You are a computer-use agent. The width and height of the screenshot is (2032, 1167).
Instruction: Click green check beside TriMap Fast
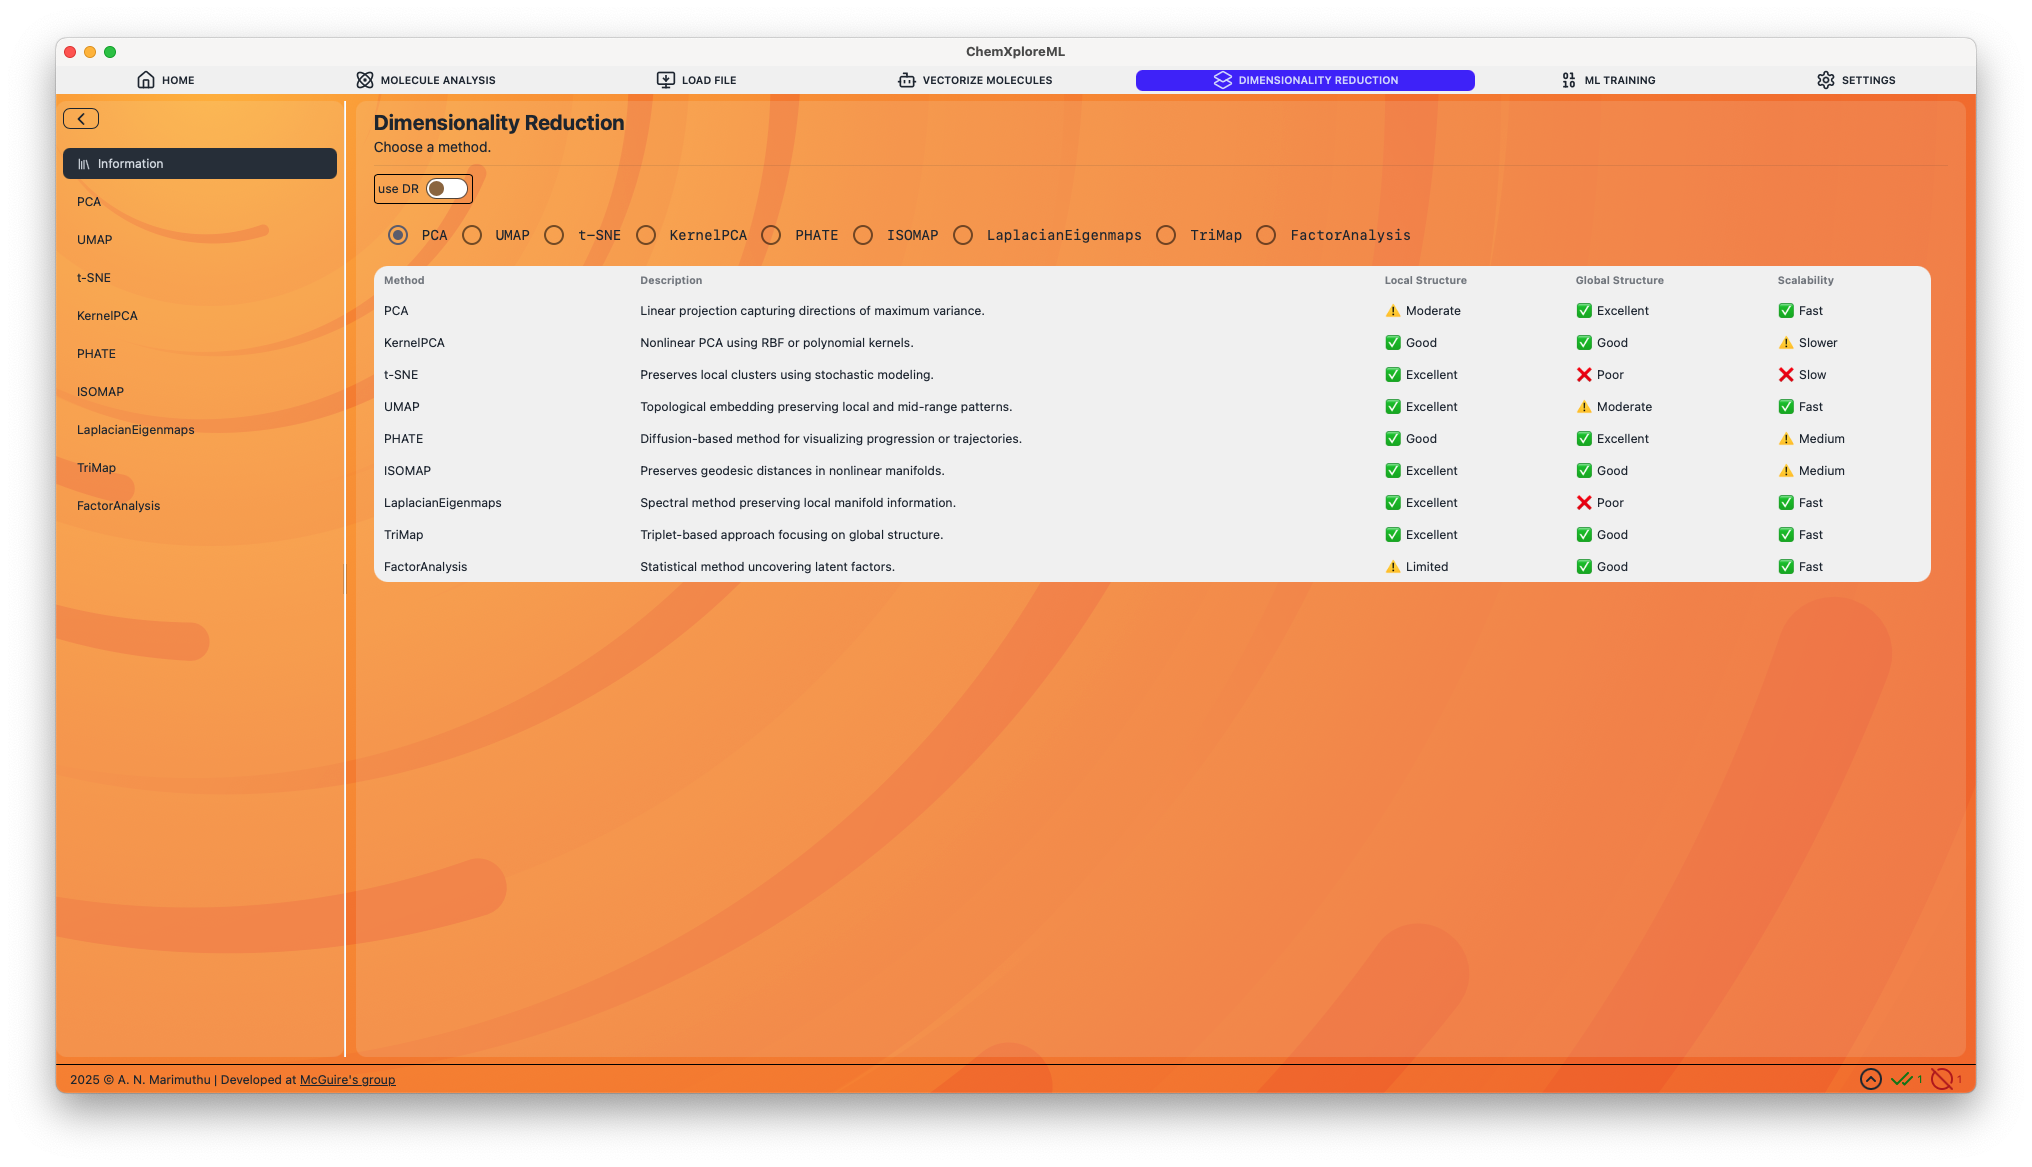[1786, 535]
